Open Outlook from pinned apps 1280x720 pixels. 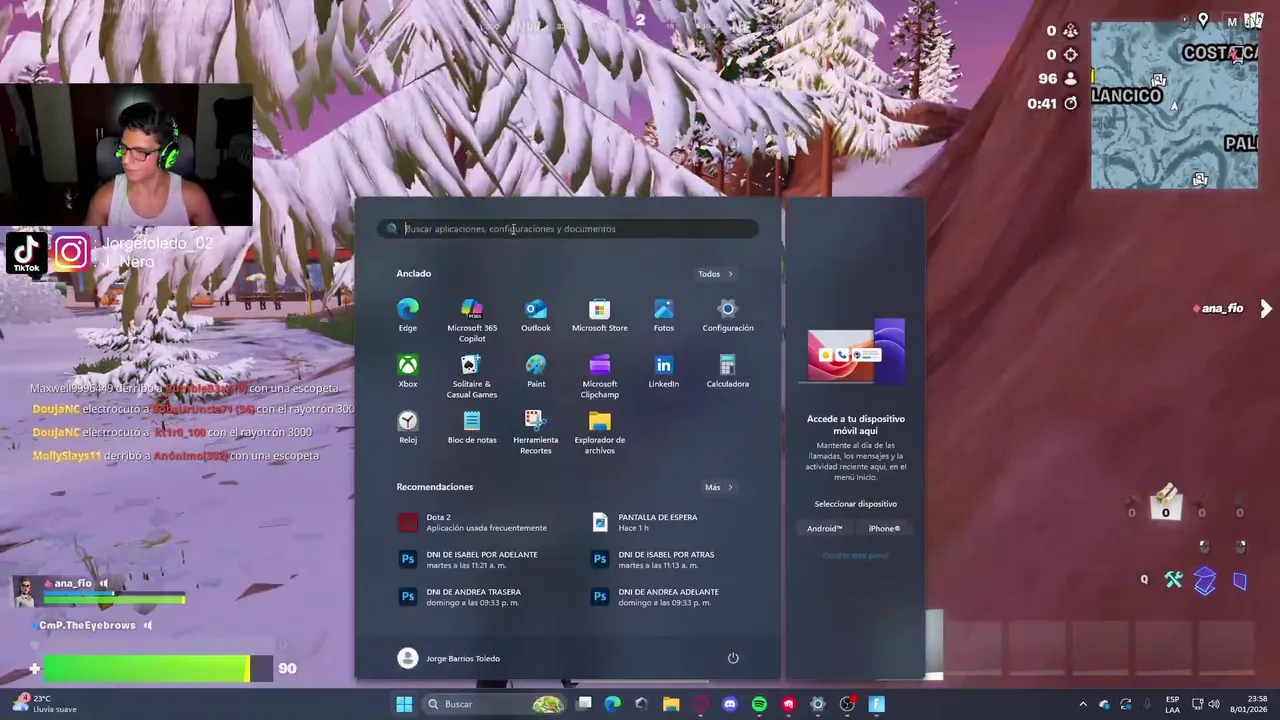[x=536, y=316]
